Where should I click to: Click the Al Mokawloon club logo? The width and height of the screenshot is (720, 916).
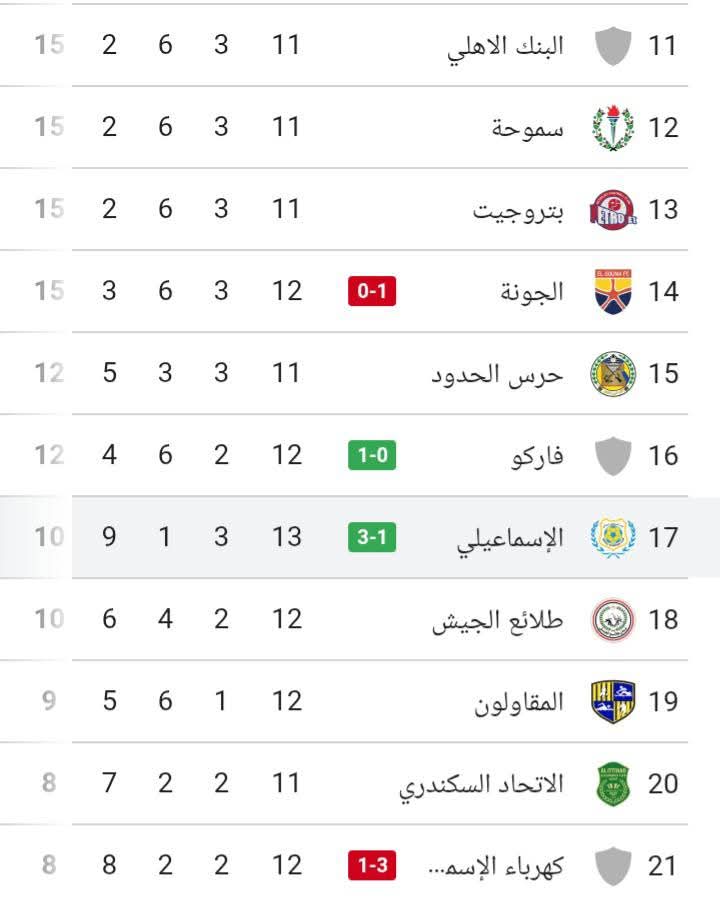(x=613, y=702)
